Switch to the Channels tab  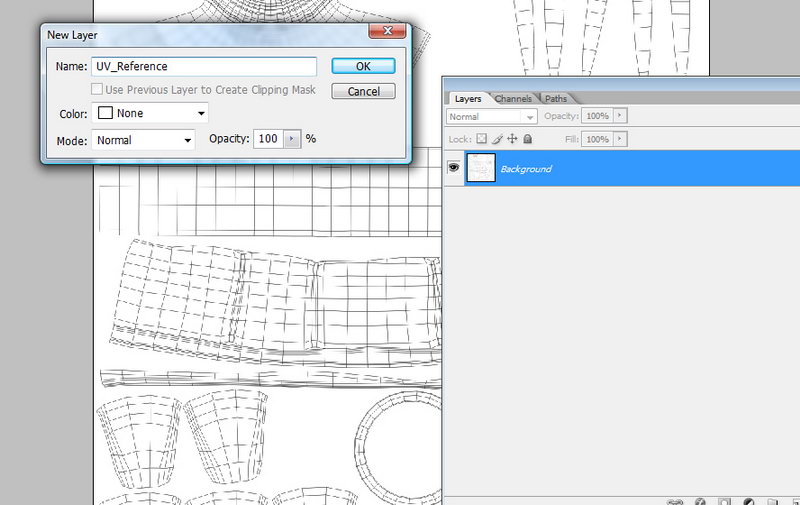[x=513, y=99]
